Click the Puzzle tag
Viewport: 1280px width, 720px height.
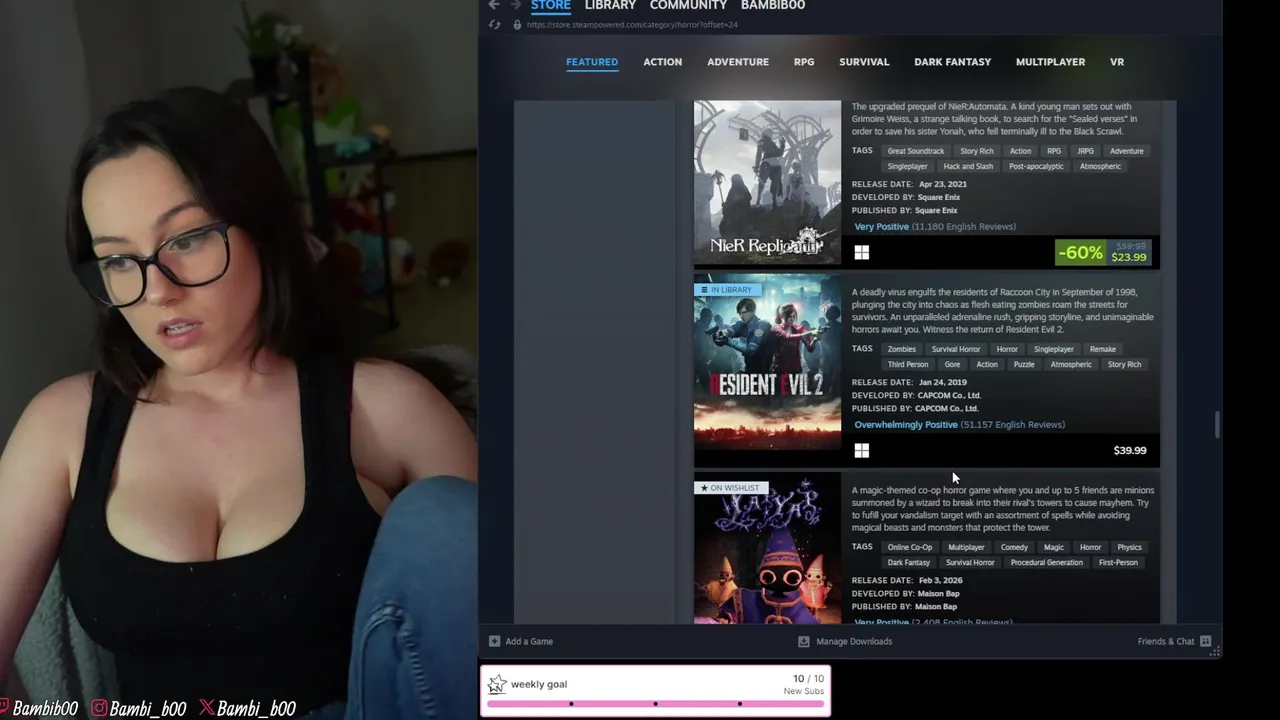point(1024,364)
